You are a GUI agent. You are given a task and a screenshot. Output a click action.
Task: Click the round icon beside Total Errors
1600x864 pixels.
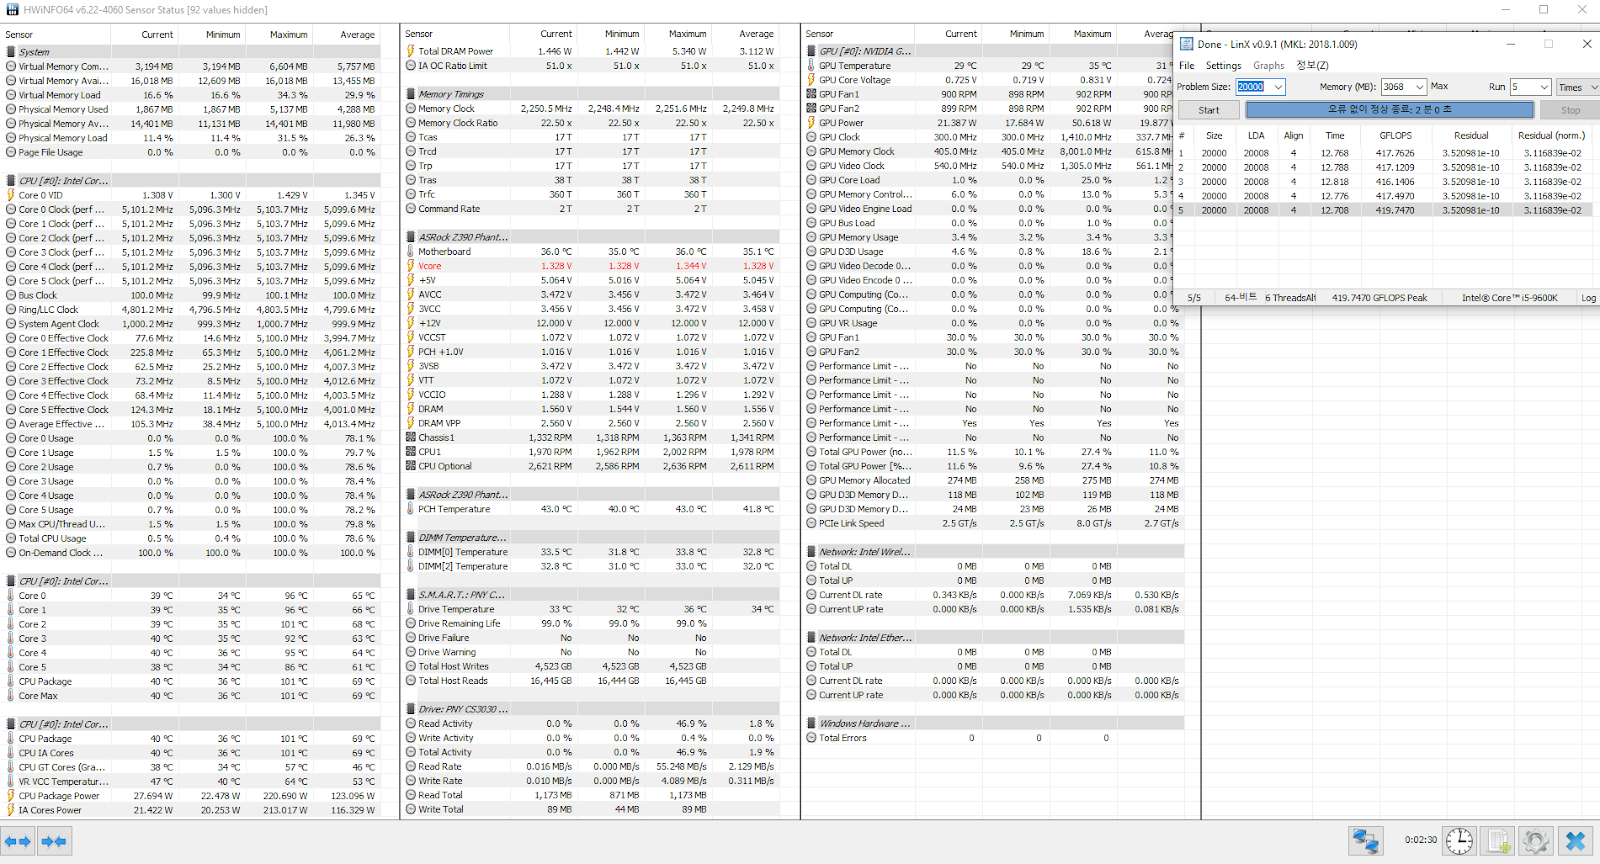pos(811,738)
